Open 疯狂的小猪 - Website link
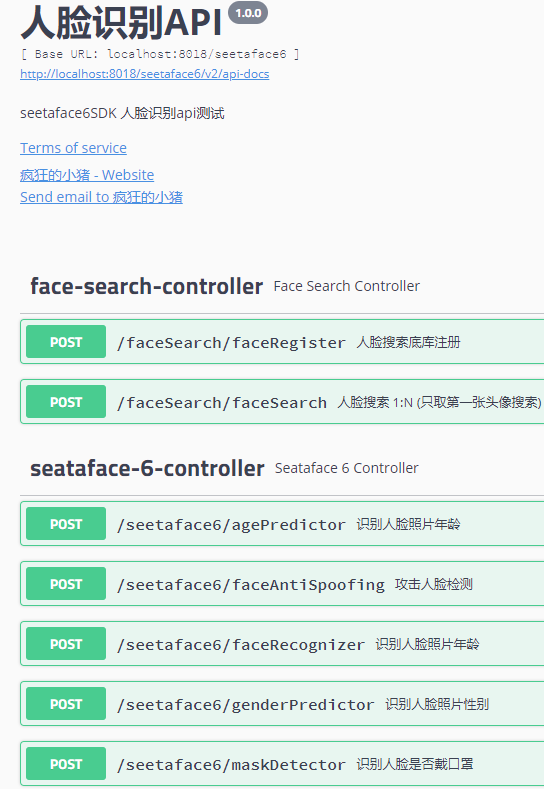This screenshot has height=789, width=544. [x=87, y=175]
